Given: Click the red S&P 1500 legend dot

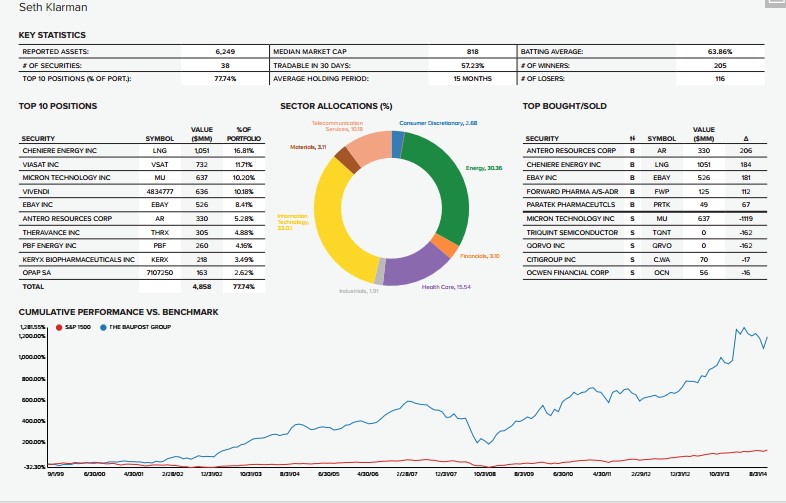Looking at the screenshot, I should [x=59, y=327].
